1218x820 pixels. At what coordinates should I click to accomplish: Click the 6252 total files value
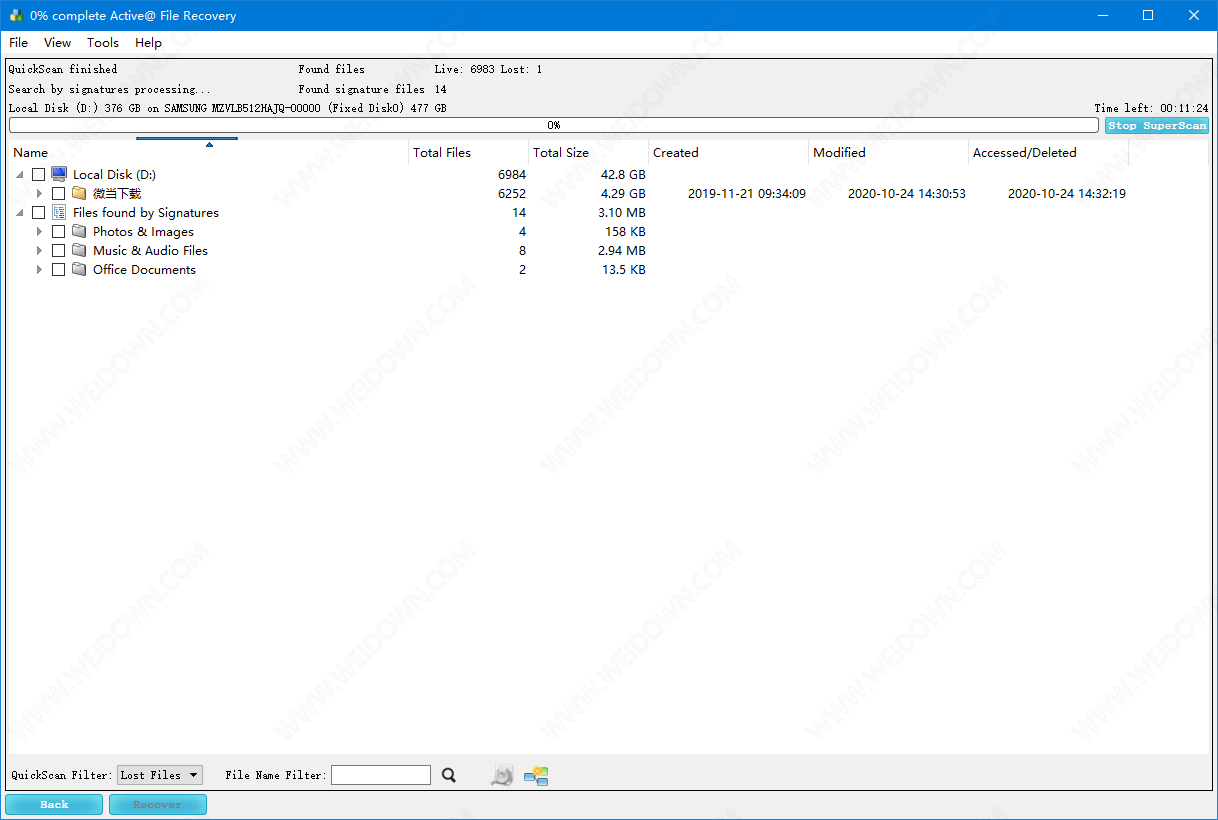pyautogui.click(x=512, y=194)
